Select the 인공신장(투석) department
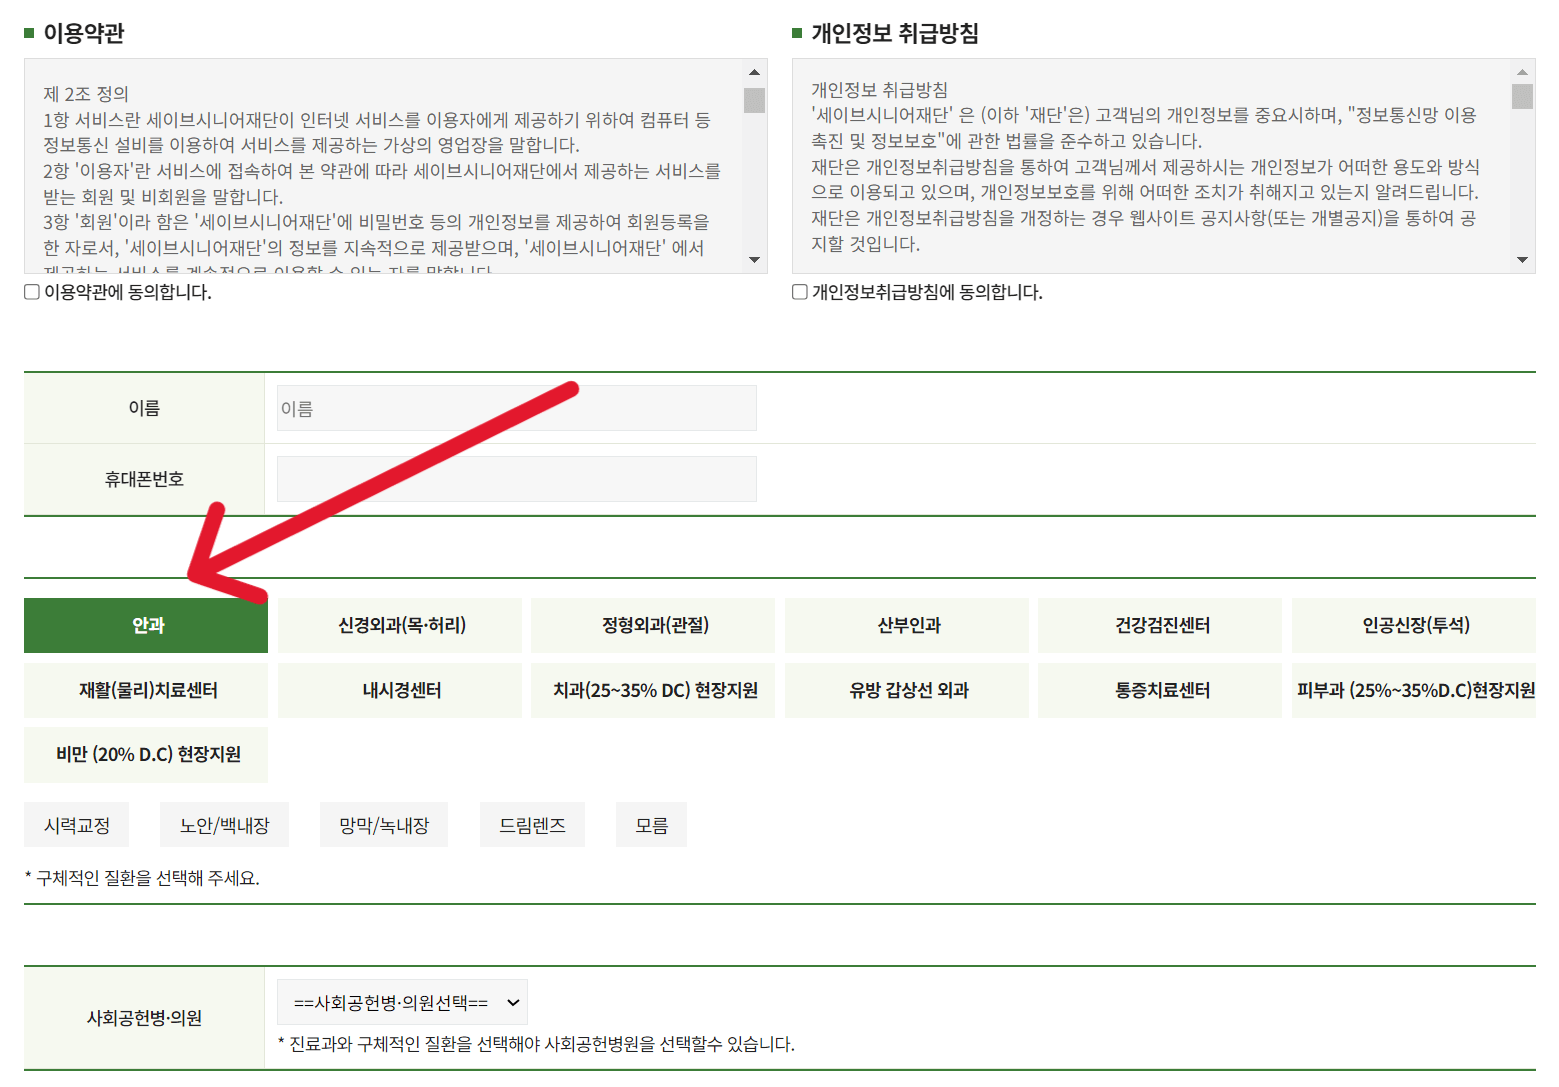The height and width of the screenshot is (1087, 1559). (1413, 625)
